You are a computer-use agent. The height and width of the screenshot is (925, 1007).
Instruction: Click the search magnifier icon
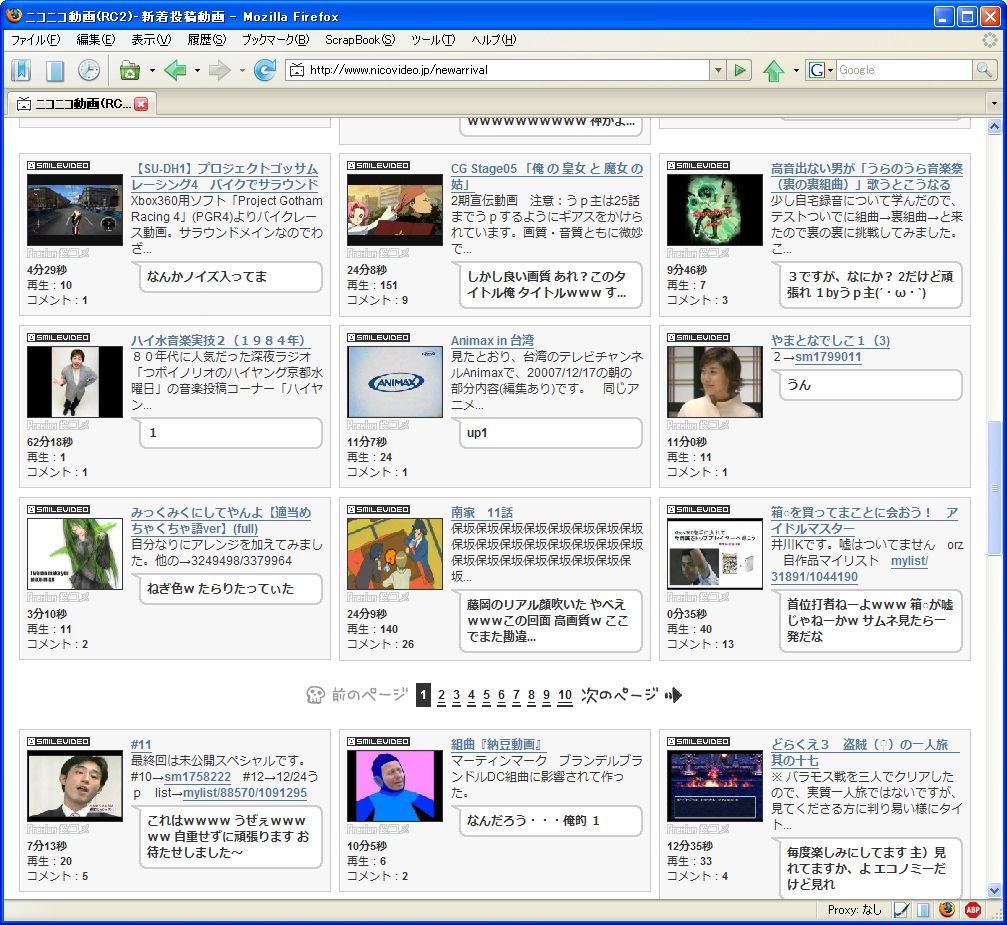point(983,69)
